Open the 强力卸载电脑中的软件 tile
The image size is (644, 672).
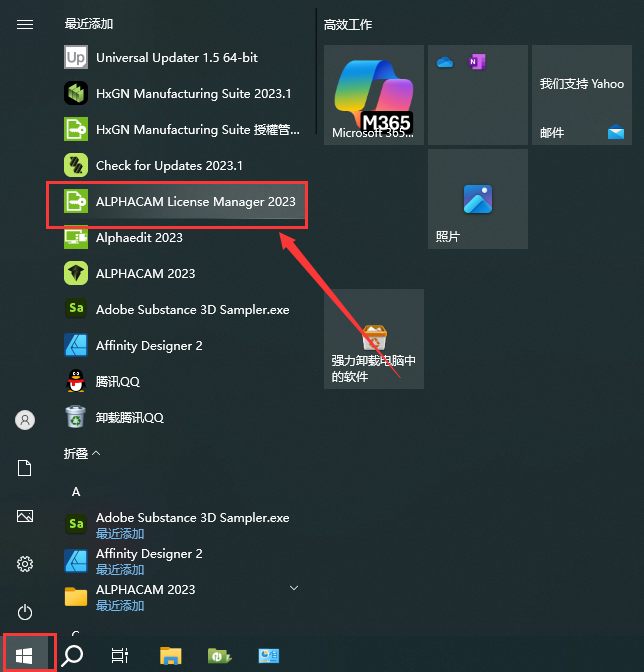374,339
